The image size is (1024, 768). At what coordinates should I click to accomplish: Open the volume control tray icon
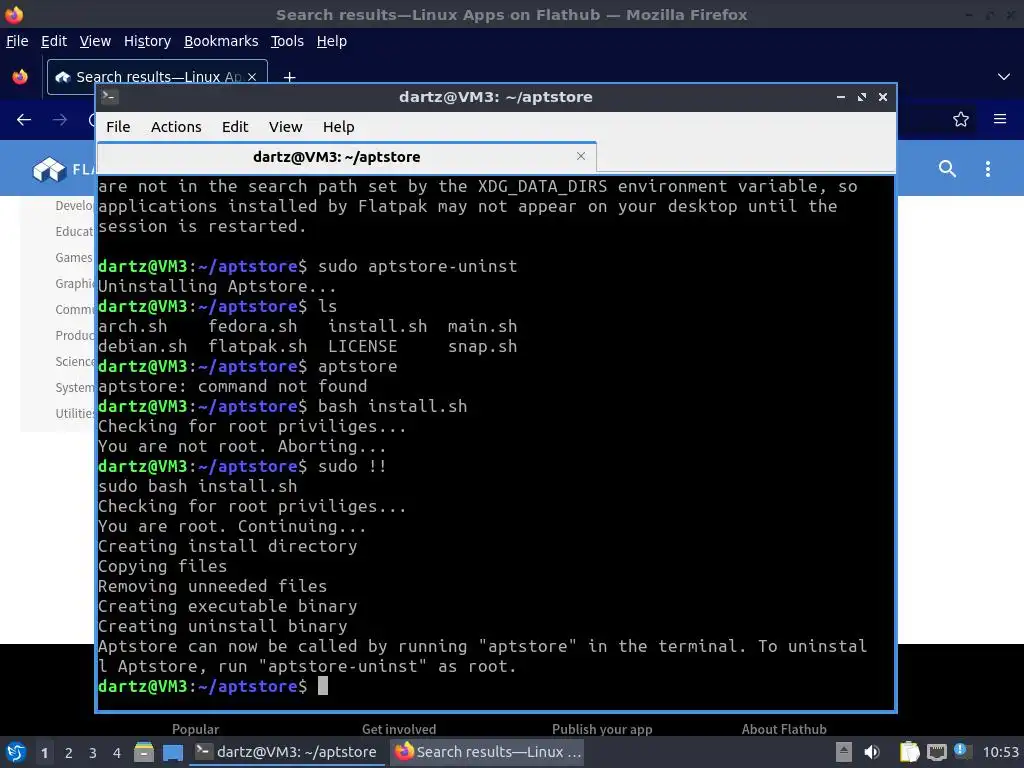[872, 752]
